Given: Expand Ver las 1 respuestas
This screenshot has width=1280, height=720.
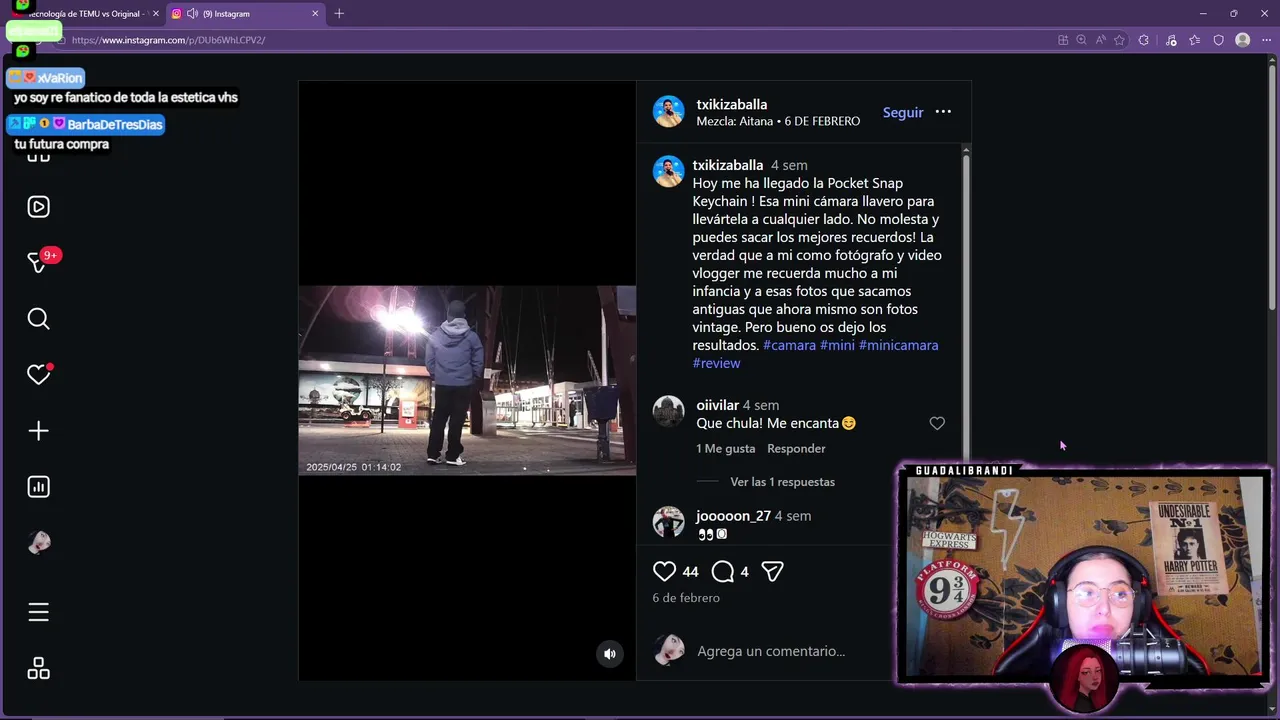Looking at the screenshot, I should coord(782,482).
